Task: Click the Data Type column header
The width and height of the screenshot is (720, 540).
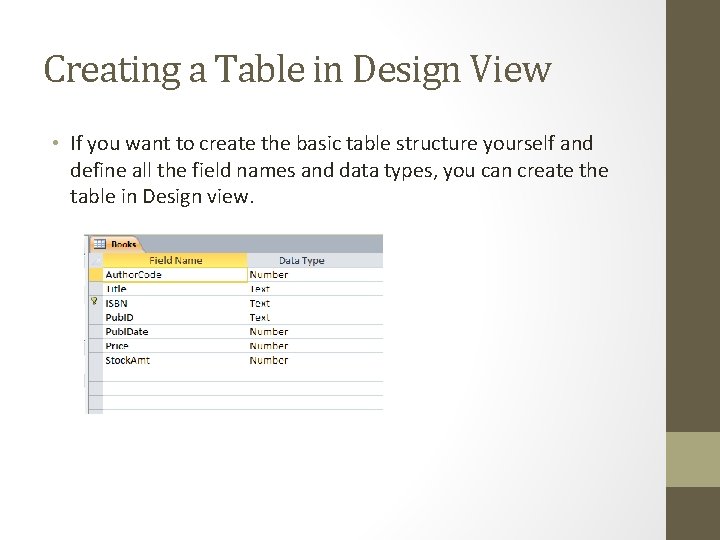Action: [x=302, y=260]
